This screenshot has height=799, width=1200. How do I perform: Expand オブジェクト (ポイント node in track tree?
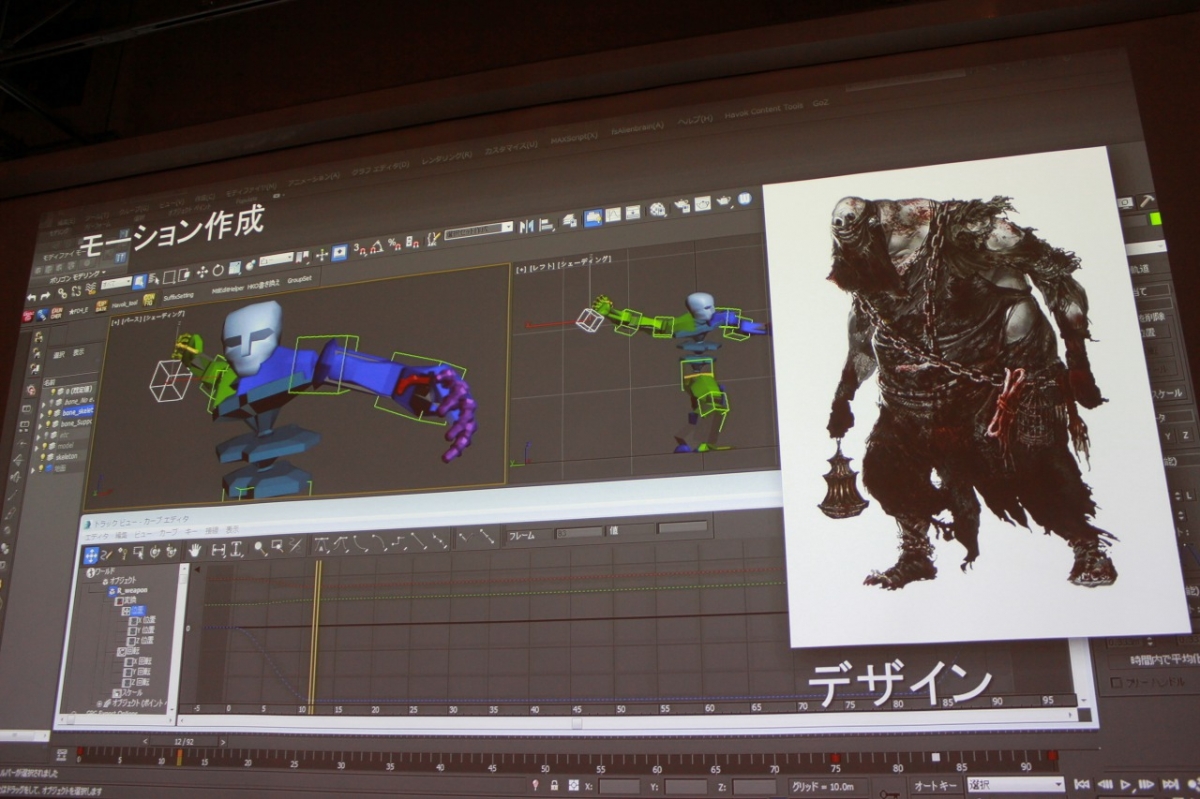(x=99, y=703)
